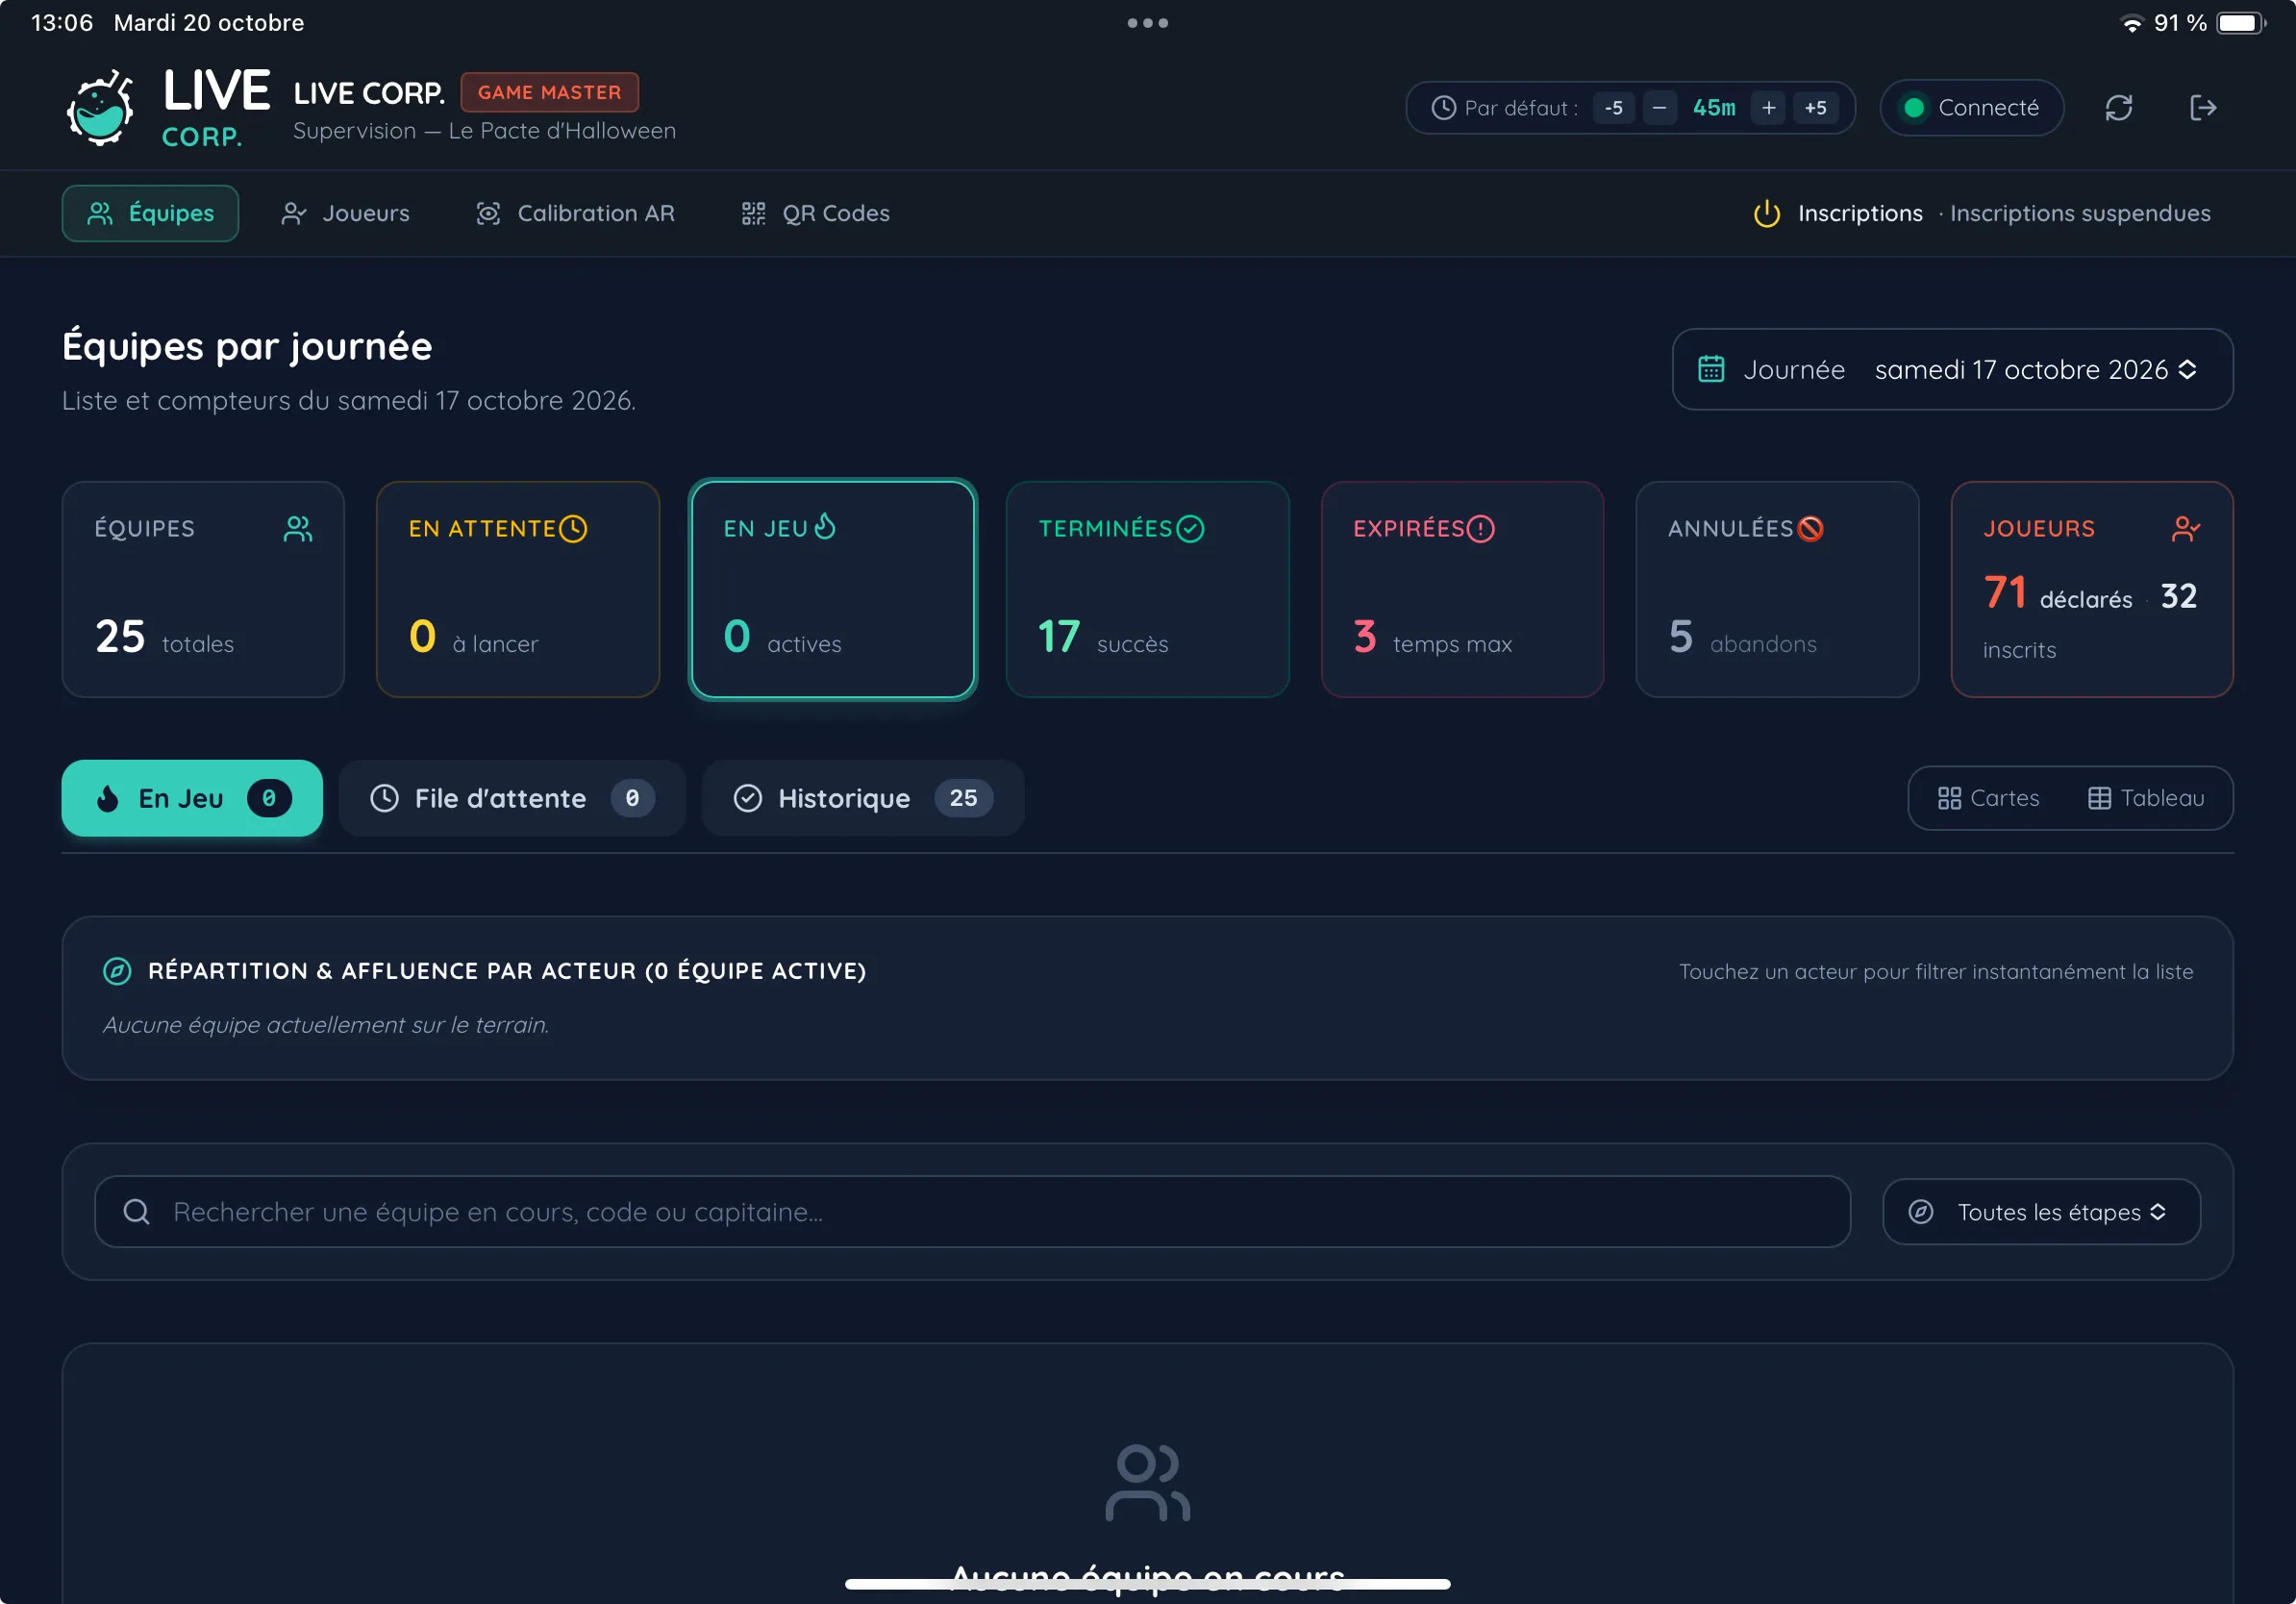This screenshot has height=1604, width=2296.
Task: Click the flame icon on En jeu card
Action: tap(825, 526)
